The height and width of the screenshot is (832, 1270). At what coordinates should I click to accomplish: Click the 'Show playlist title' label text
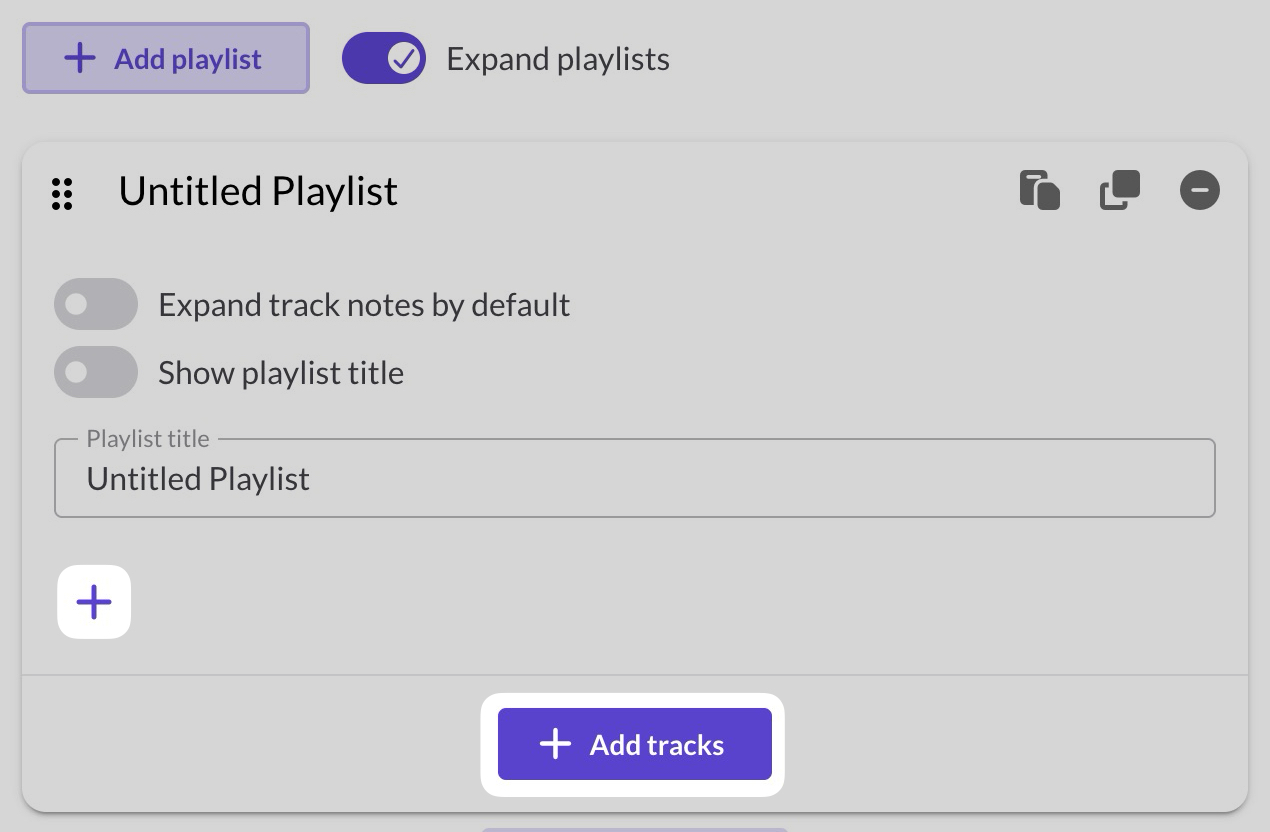(x=281, y=373)
